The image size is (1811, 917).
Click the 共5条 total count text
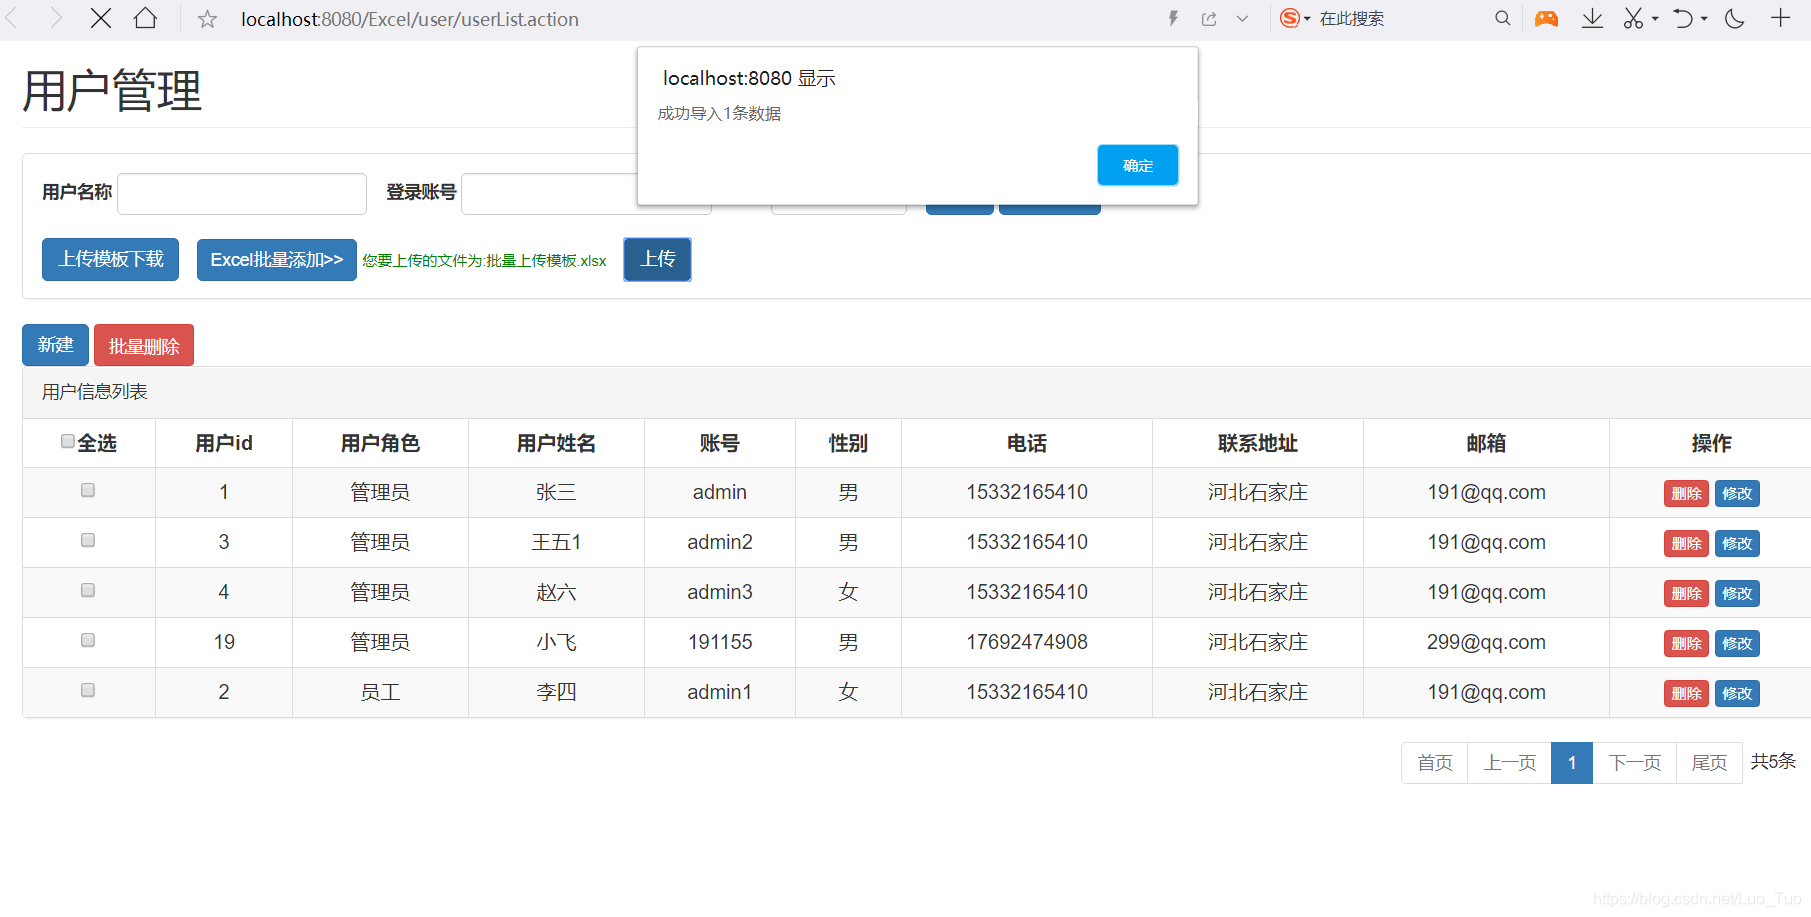[x=1773, y=761]
